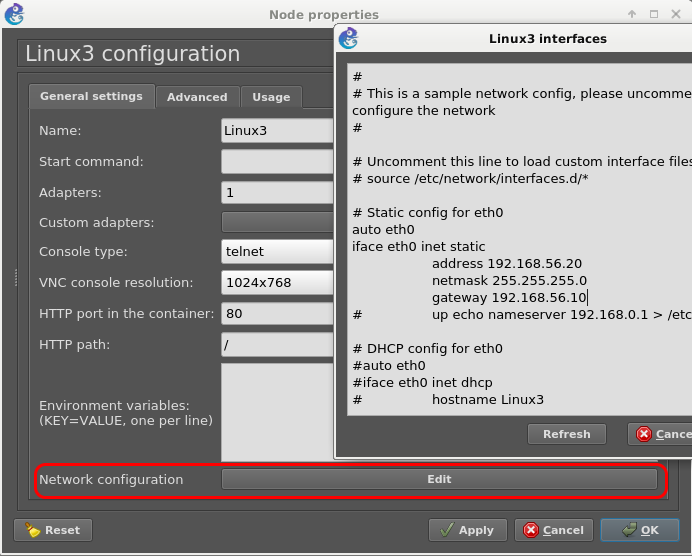This screenshot has width=692, height=556.
Task: Switch to the Usage tab
Action: click(271, 97)
